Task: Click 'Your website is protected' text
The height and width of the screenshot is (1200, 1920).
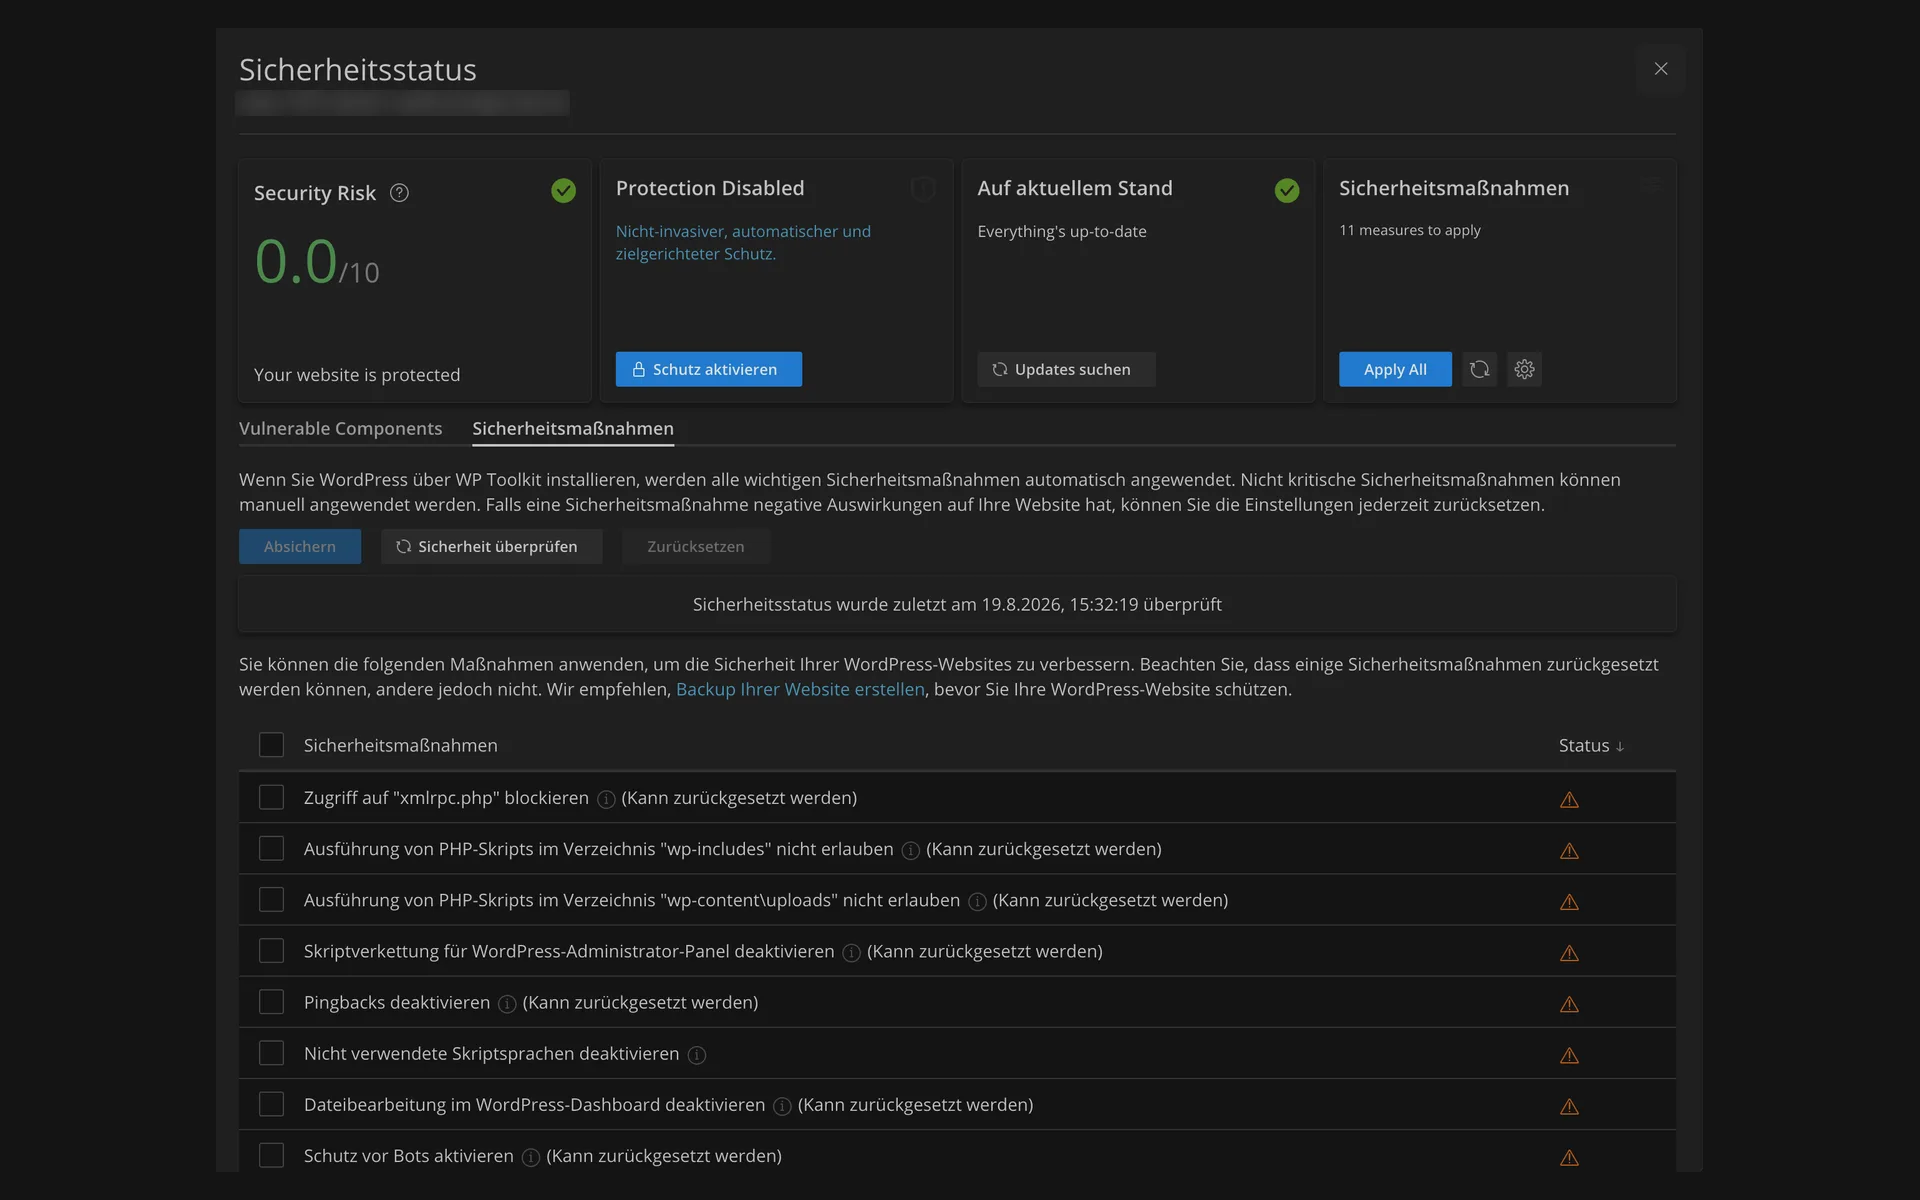Action: (357, 375)
